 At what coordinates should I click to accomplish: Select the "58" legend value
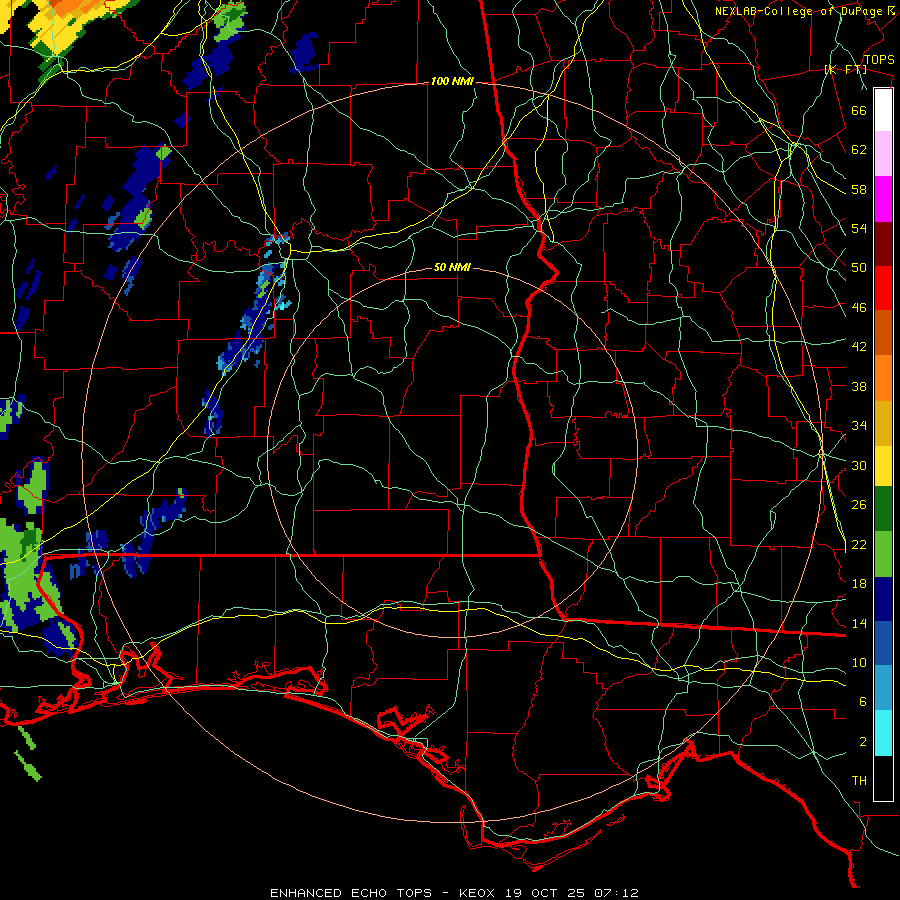point(859,189)
